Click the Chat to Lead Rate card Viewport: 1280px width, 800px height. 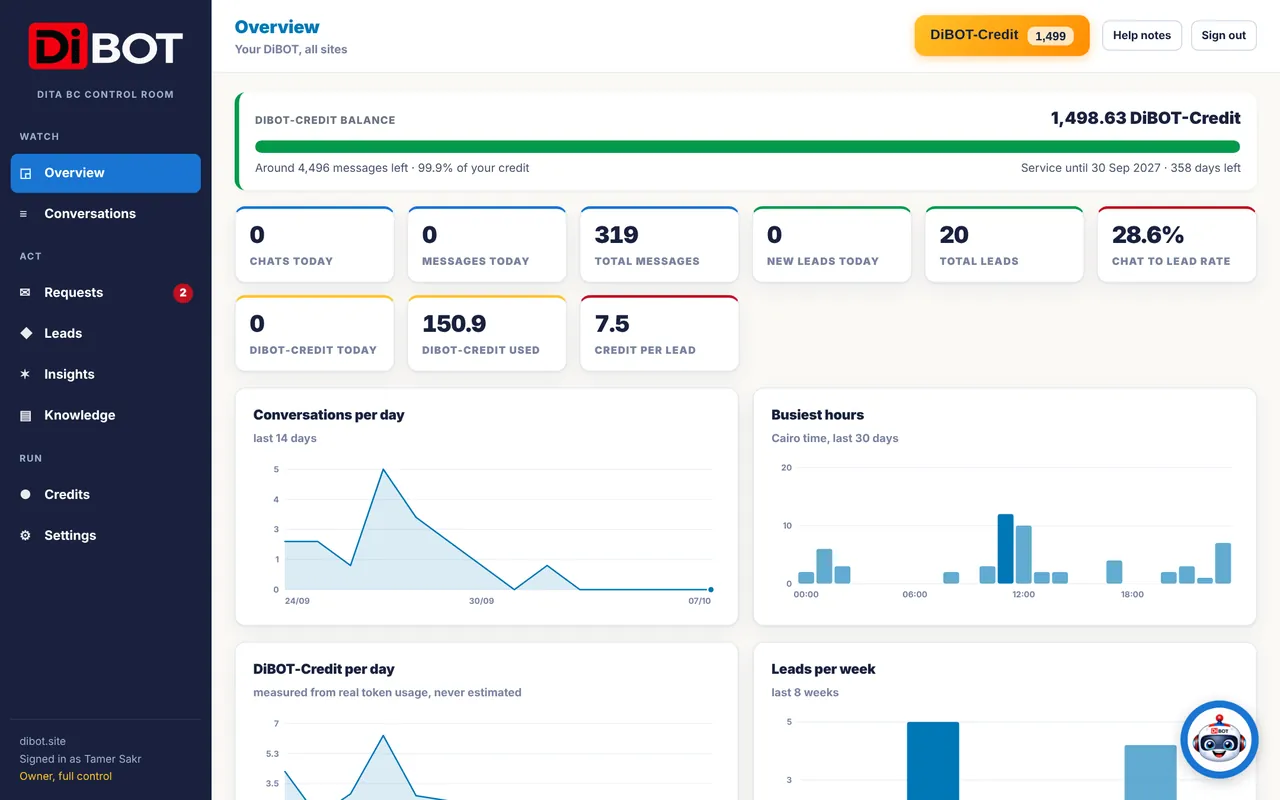[1177, 244]
